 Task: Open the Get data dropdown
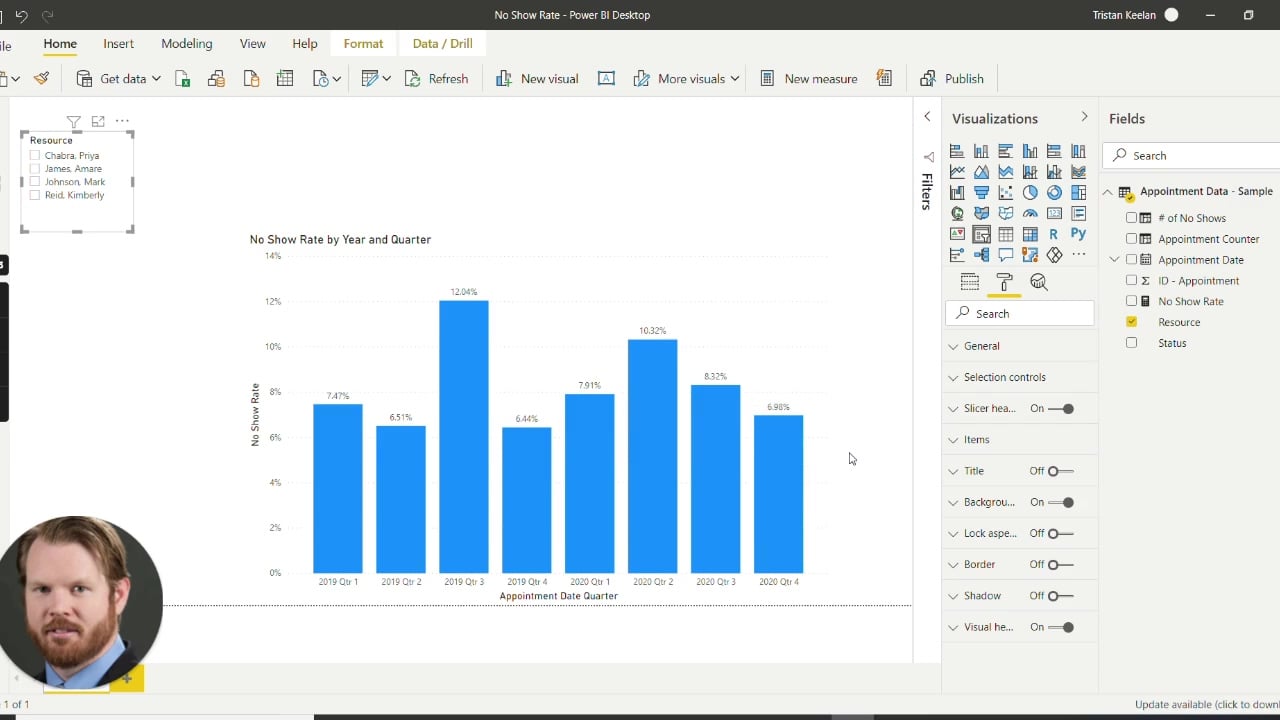click(156, 78)
